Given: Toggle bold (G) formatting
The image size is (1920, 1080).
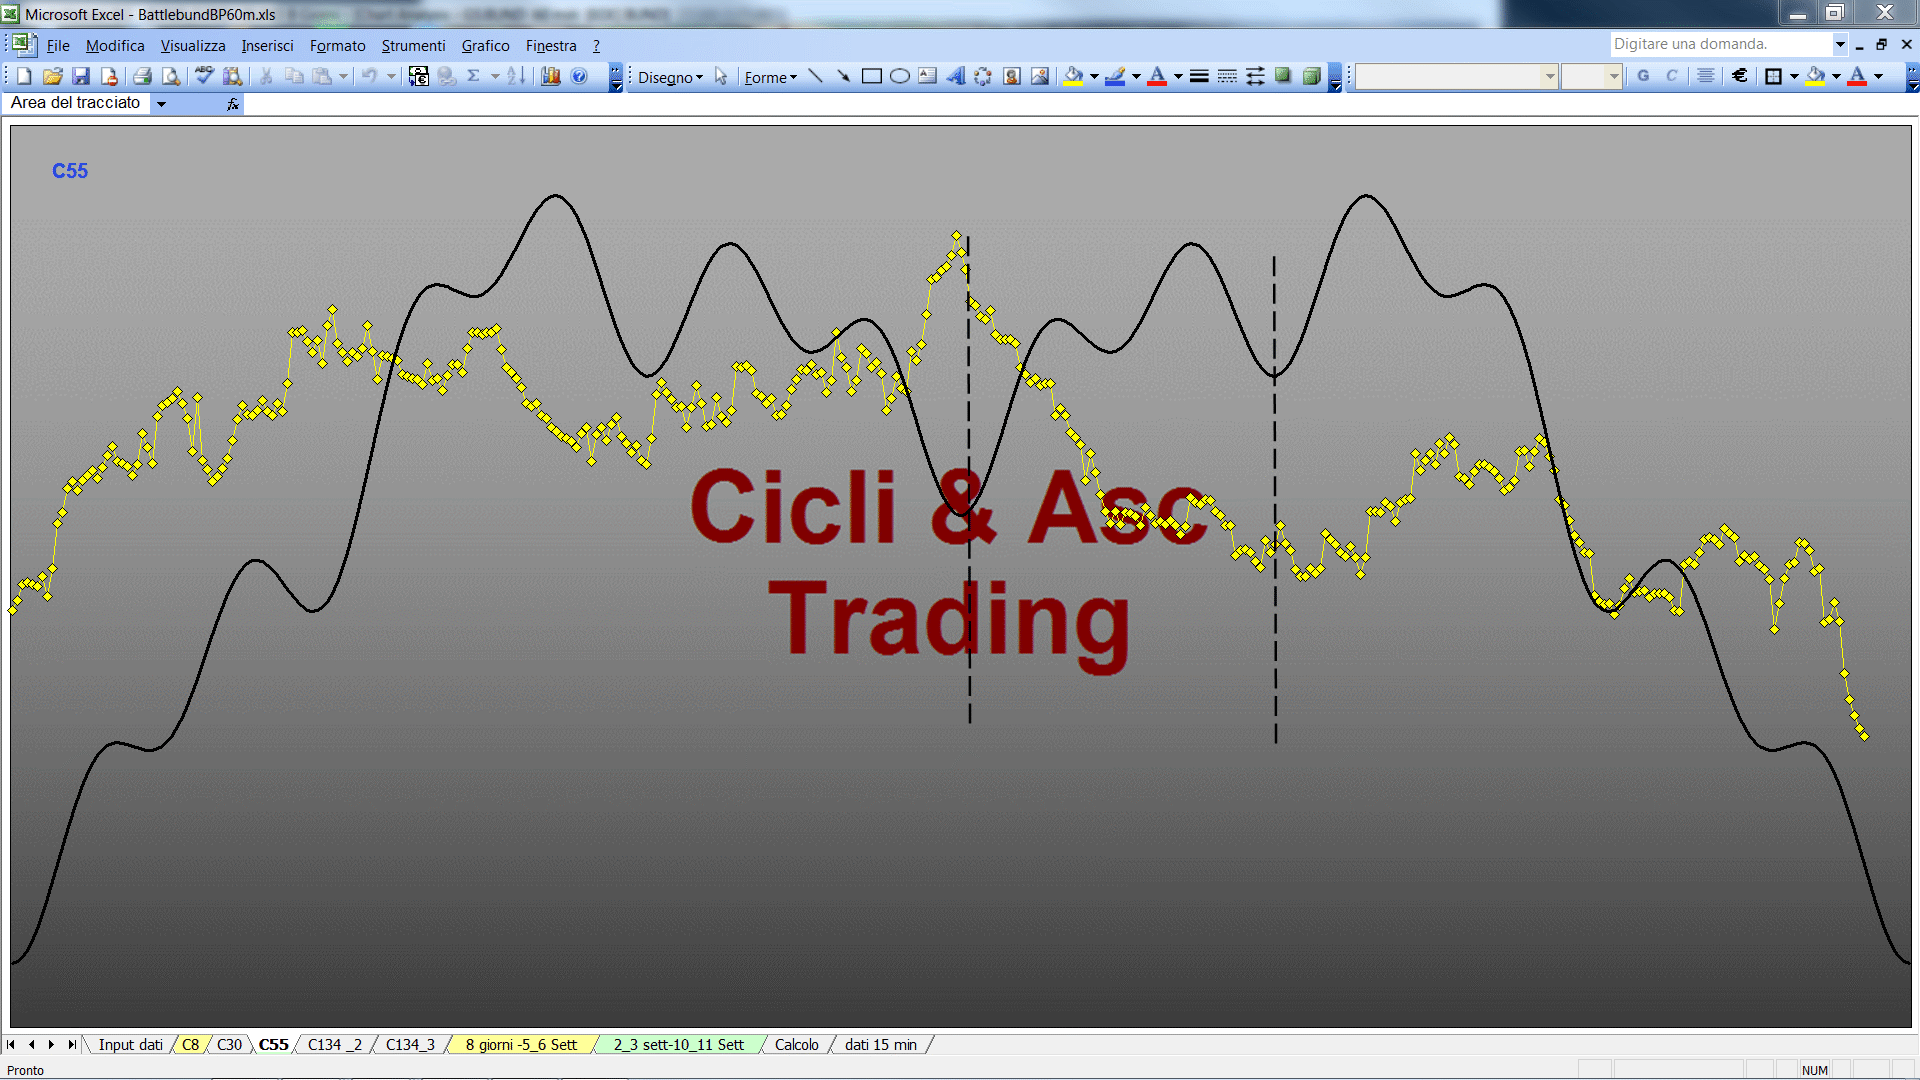Looking at the screenshot, I should tap(1643, 76).
